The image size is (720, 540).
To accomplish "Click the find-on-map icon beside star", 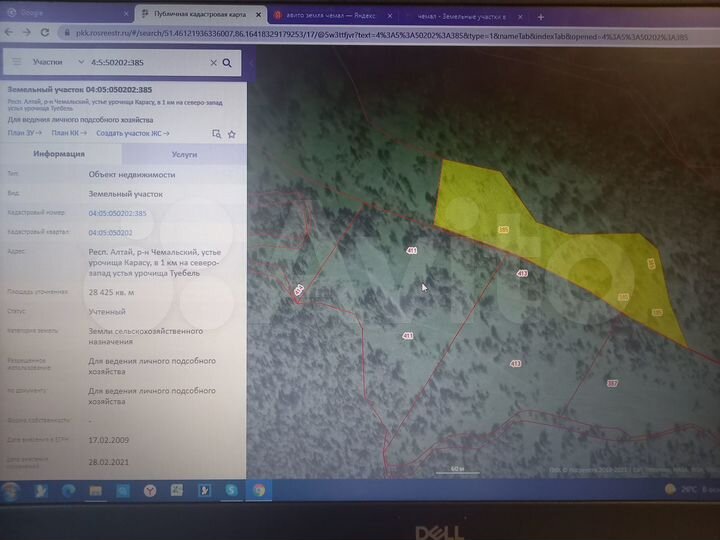I will pyautogui.click(x=217, y=133).
